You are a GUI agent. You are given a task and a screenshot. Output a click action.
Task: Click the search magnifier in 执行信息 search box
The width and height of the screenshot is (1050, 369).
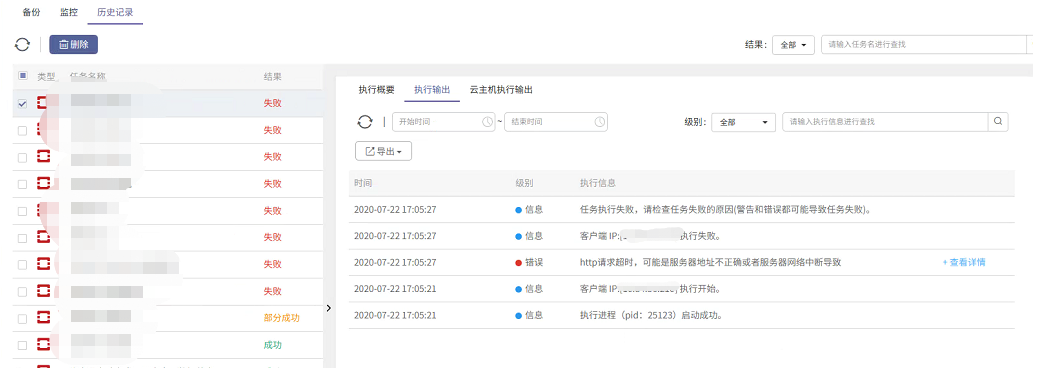coord(998,122)
